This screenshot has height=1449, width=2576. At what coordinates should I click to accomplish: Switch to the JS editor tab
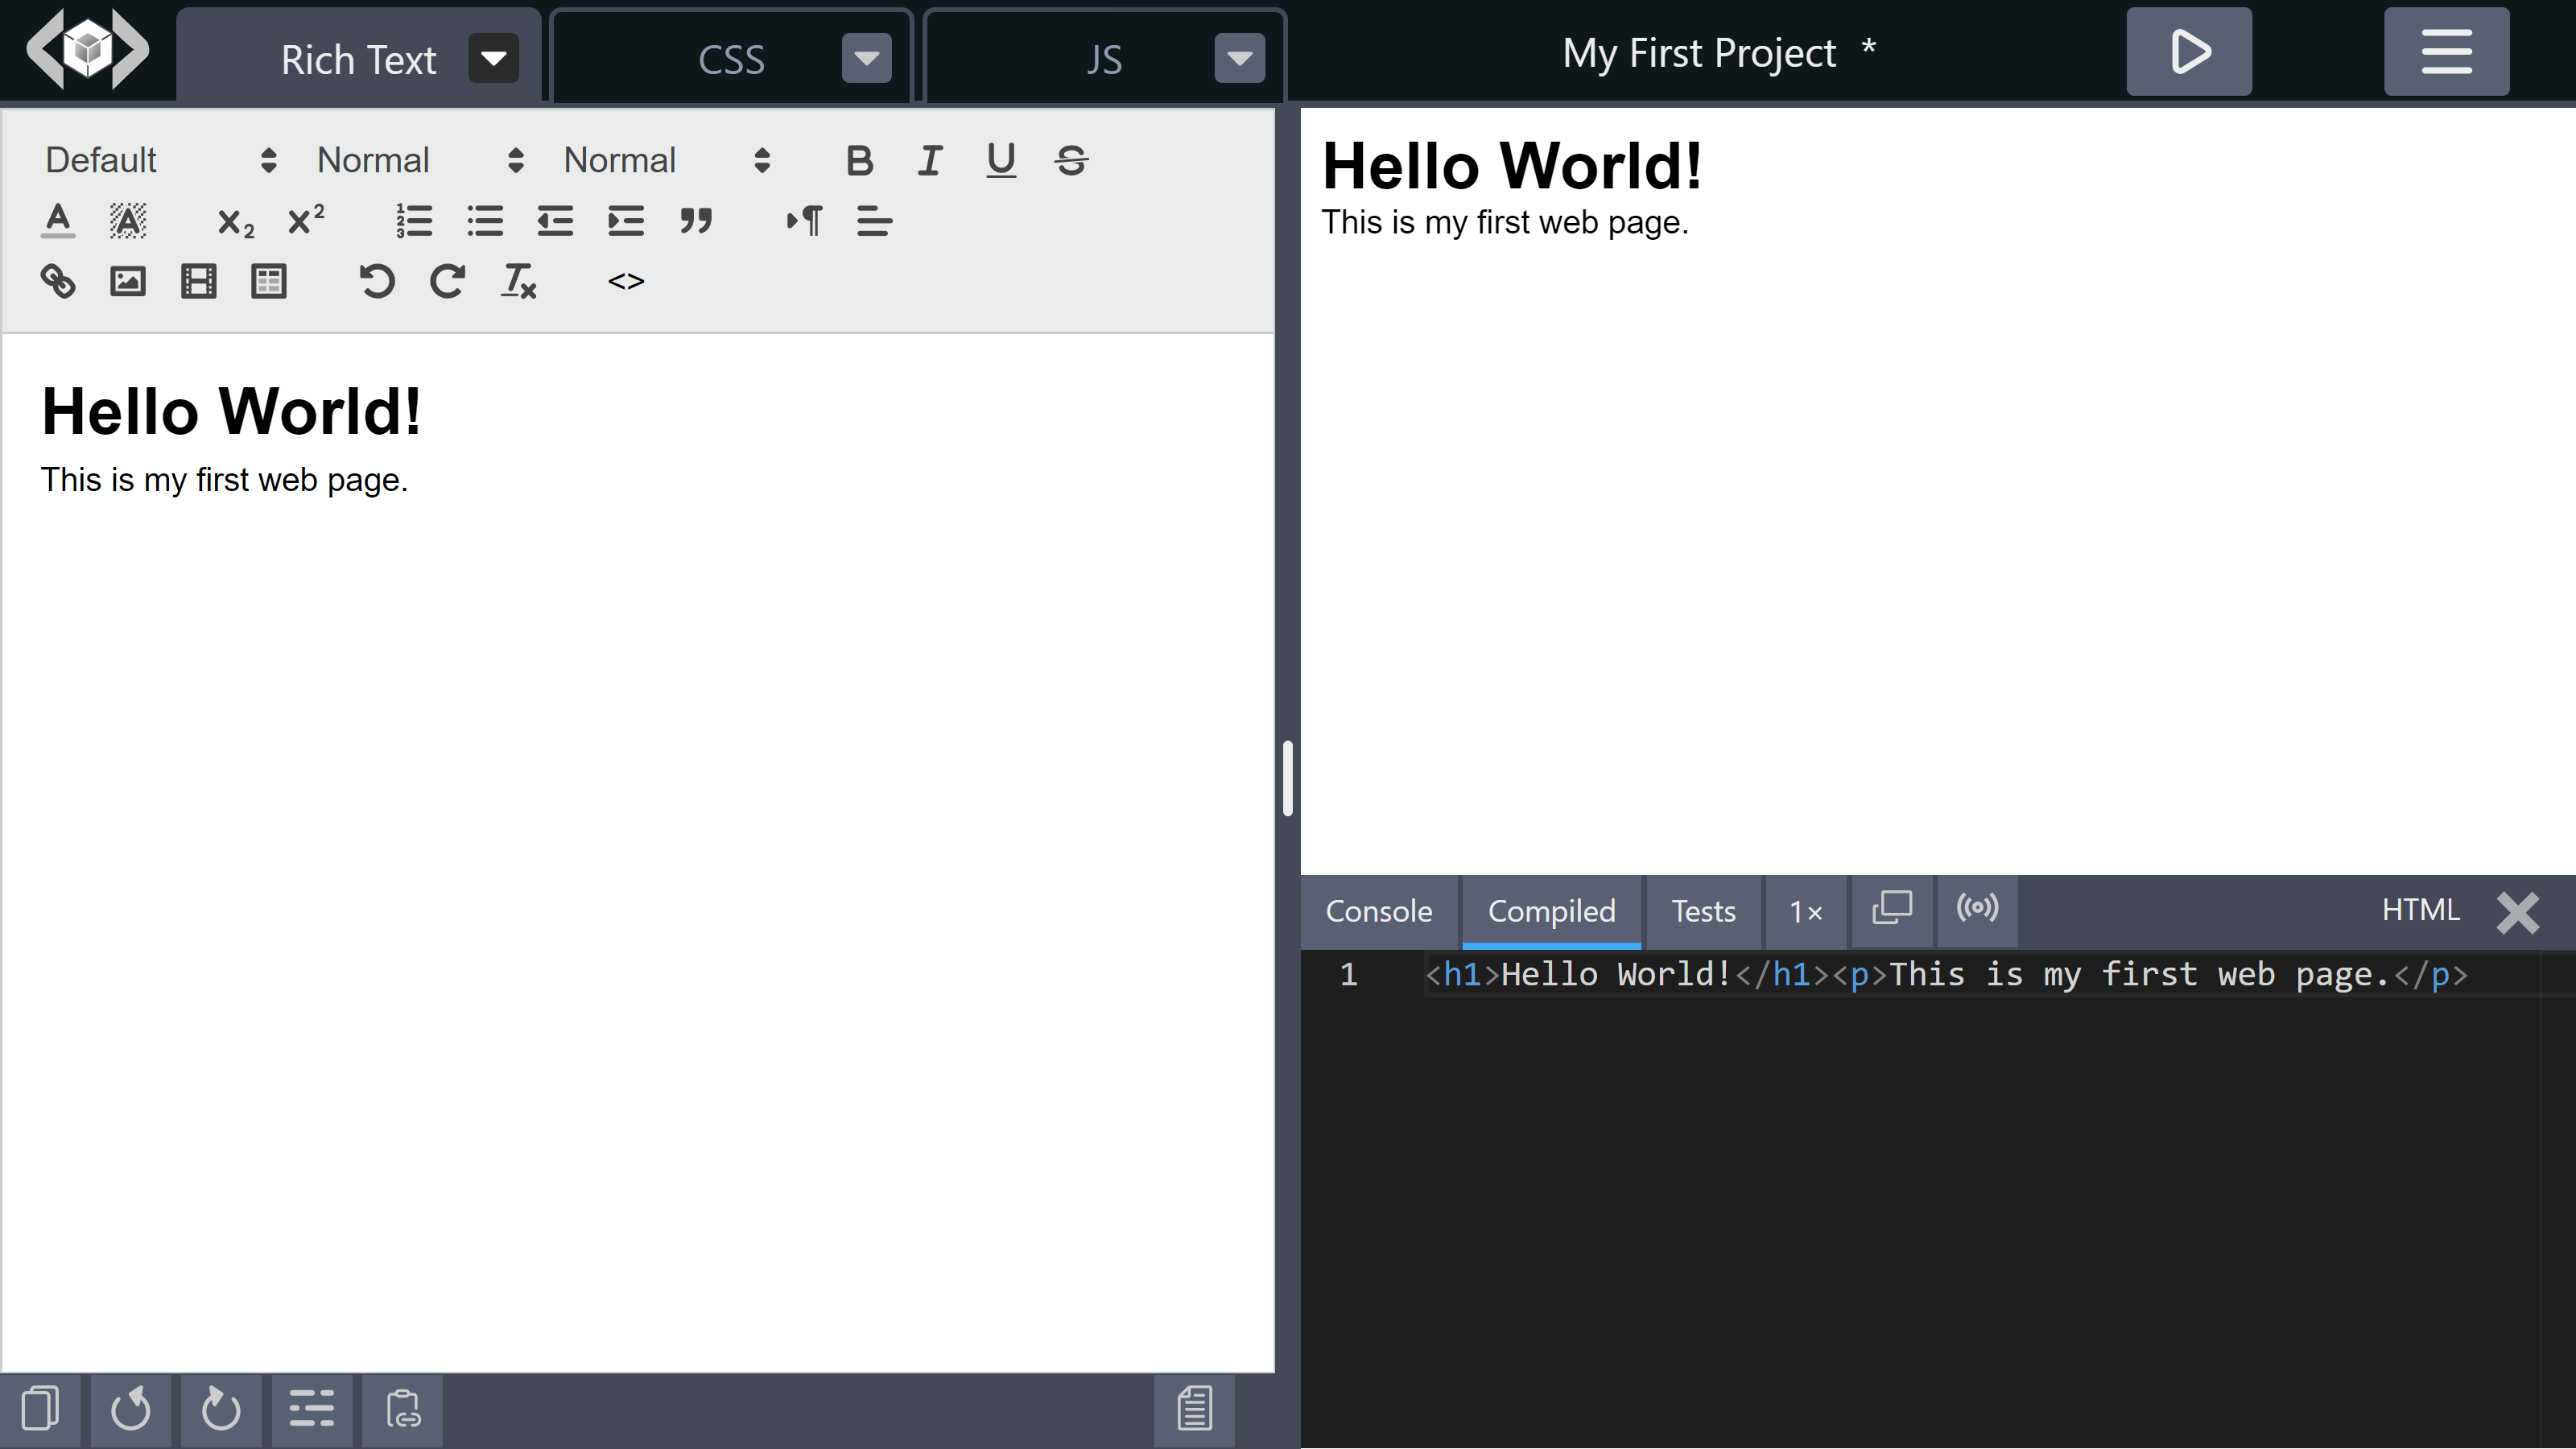click(1104, 59)
